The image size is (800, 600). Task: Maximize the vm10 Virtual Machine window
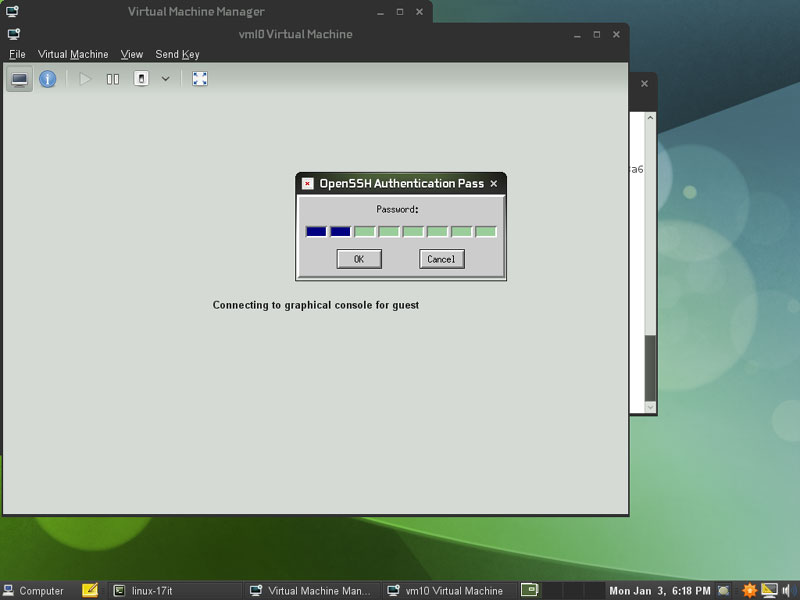[596, 34]
